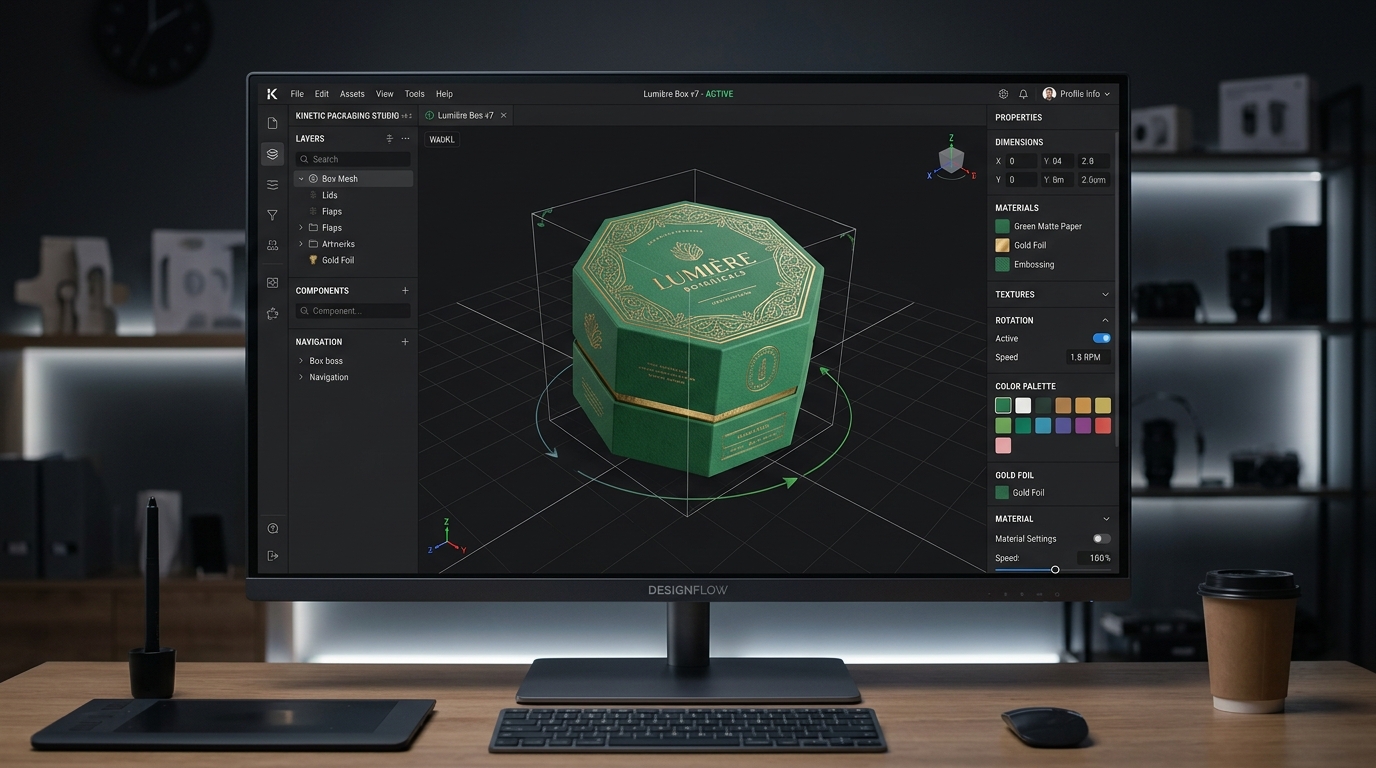
Task: Select the Embossing material
Action: pyautogui.click(x=1025, y=265)
